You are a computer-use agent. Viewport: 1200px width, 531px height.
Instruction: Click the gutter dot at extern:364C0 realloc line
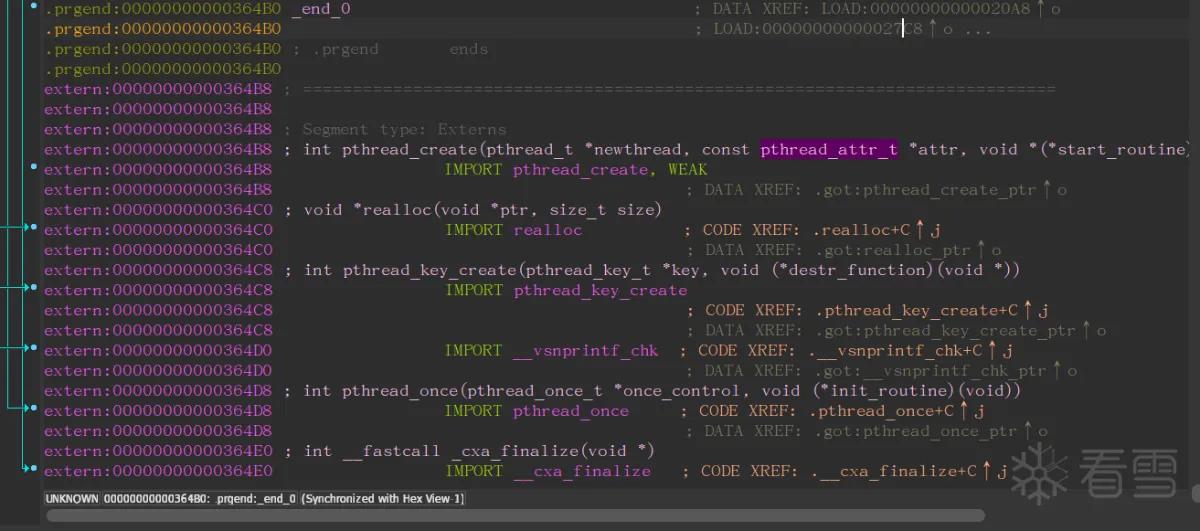coord(34,228)
